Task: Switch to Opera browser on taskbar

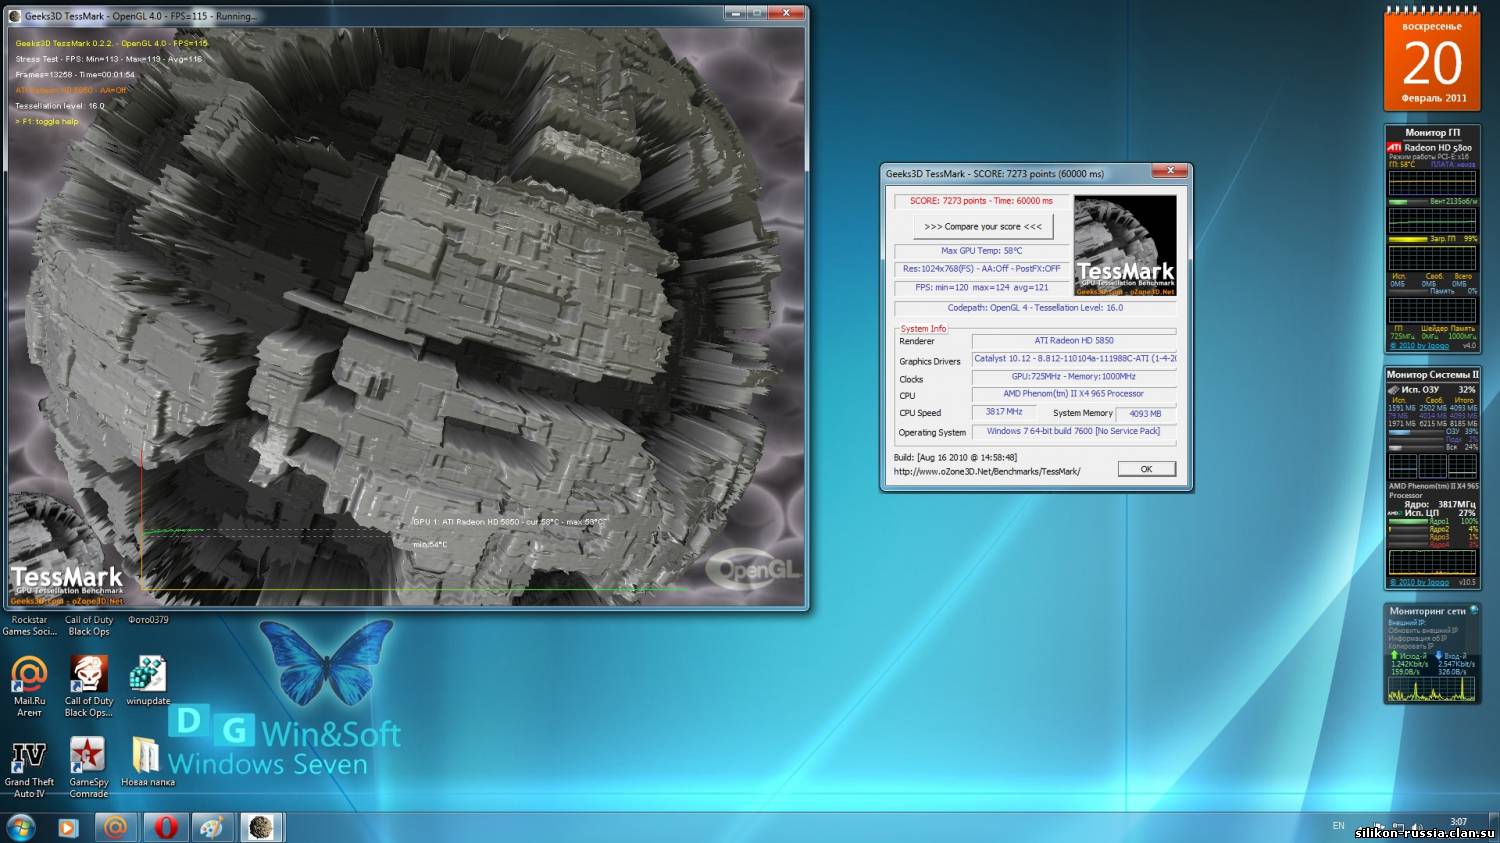Action: (x=165, y=828)
